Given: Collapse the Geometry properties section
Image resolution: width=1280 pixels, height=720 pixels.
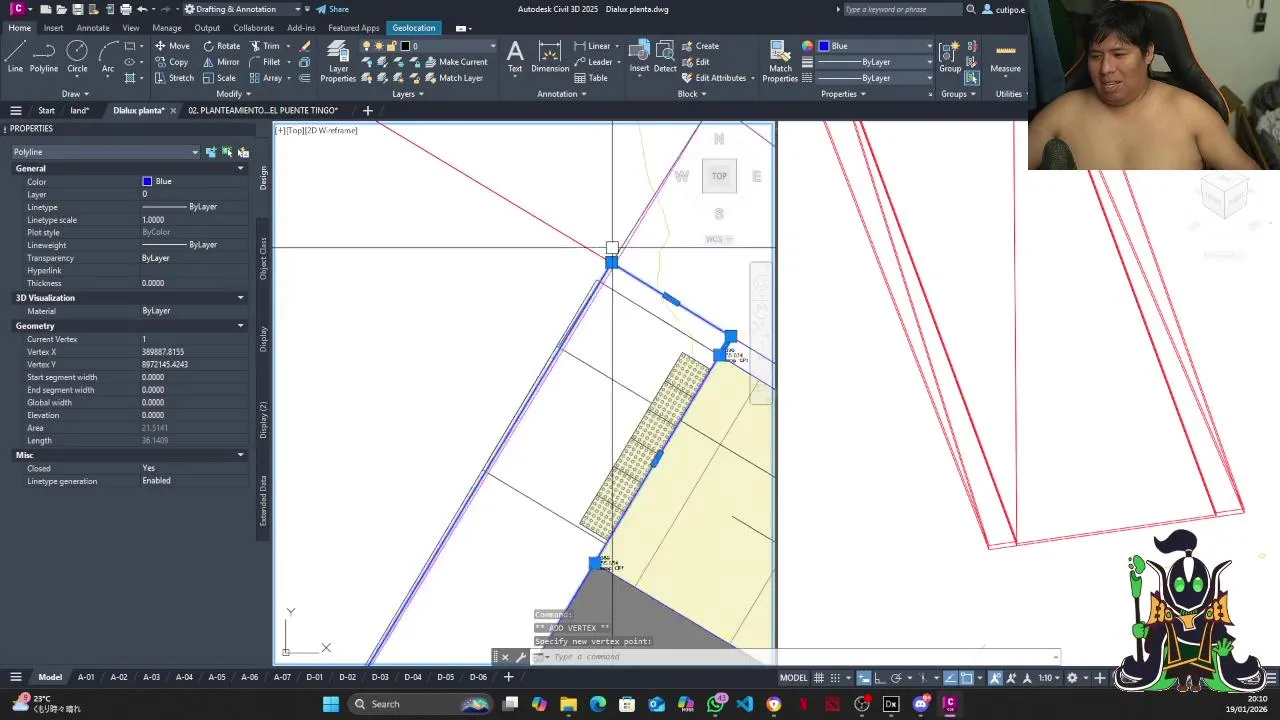Looking at the screenshot, I should 240,326.
